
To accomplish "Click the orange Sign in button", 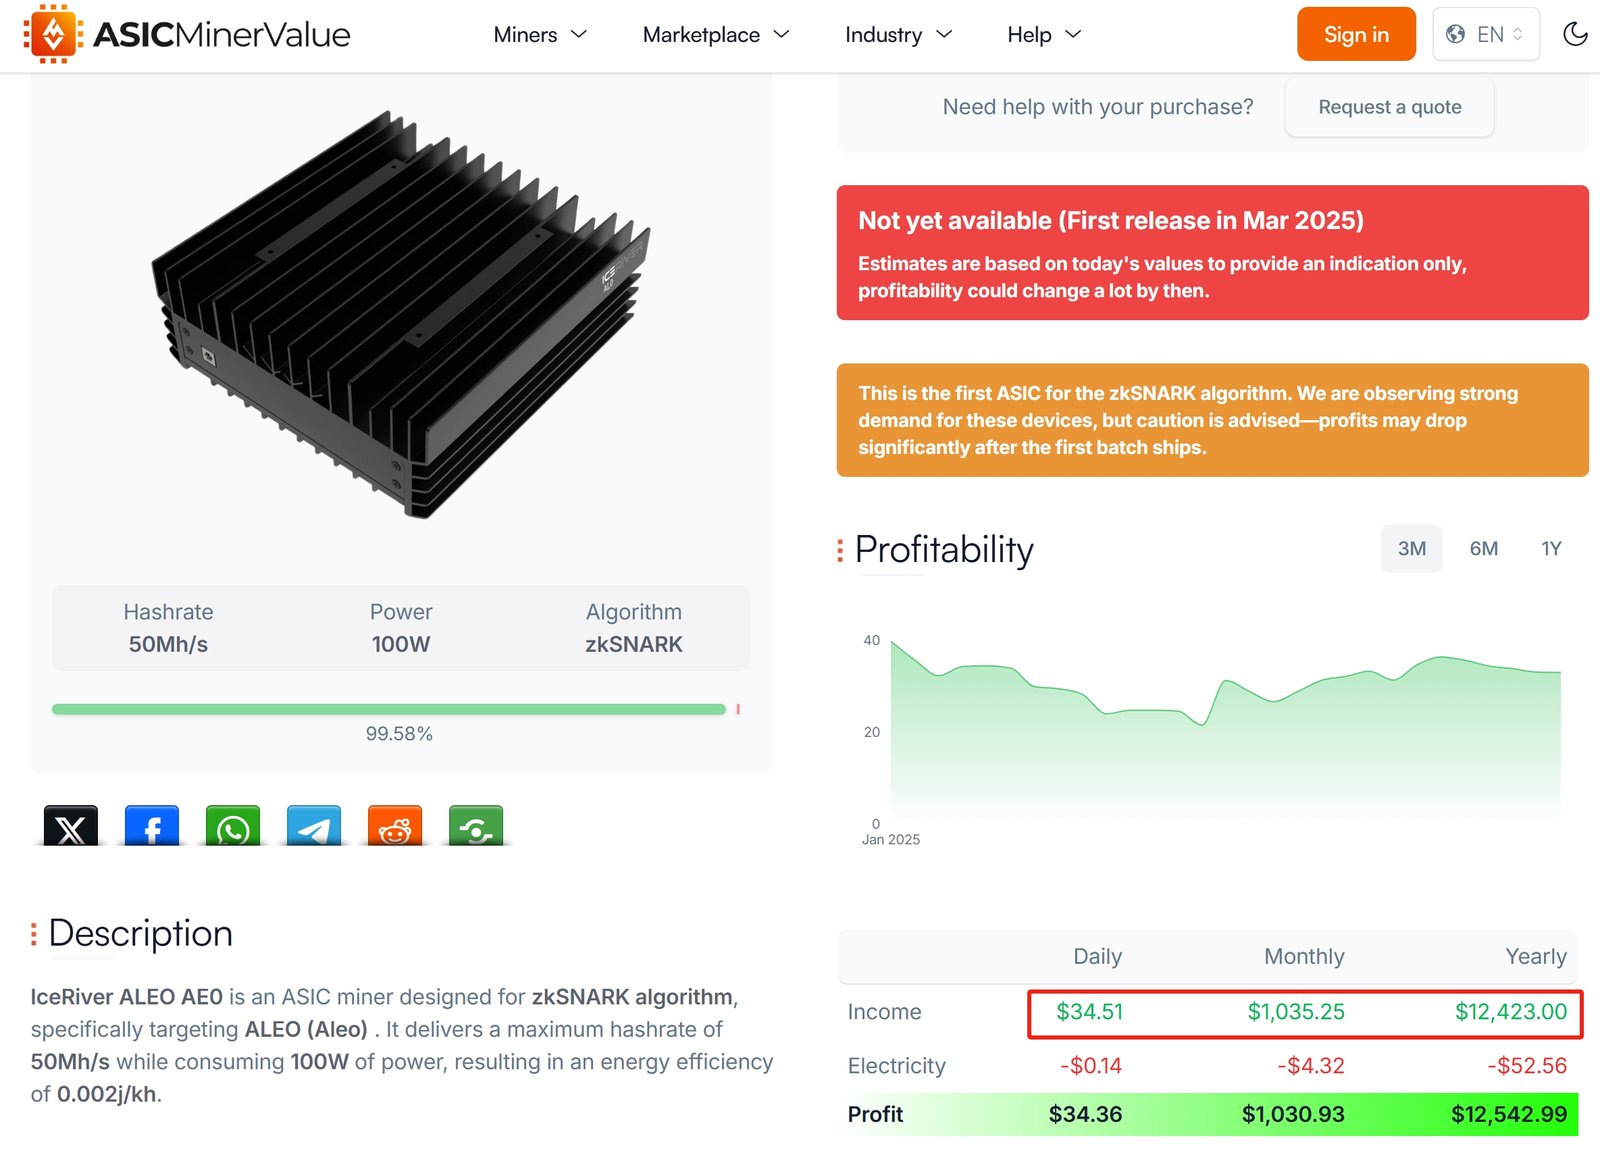I will click(1356, 34).
